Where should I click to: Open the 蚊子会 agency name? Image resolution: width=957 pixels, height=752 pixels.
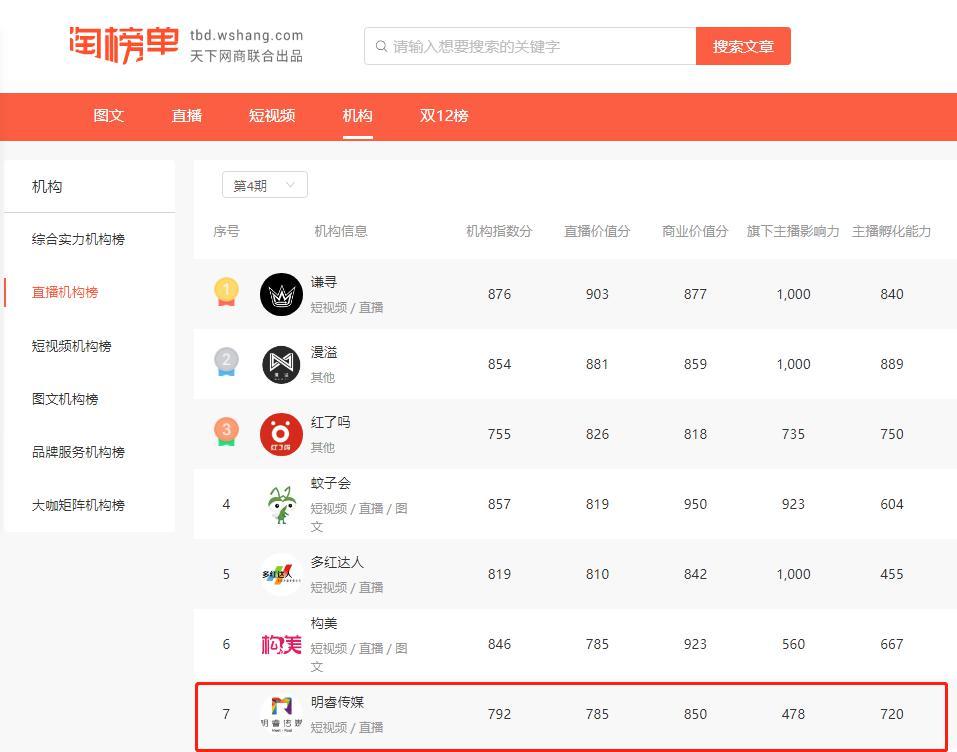[331, 483]
